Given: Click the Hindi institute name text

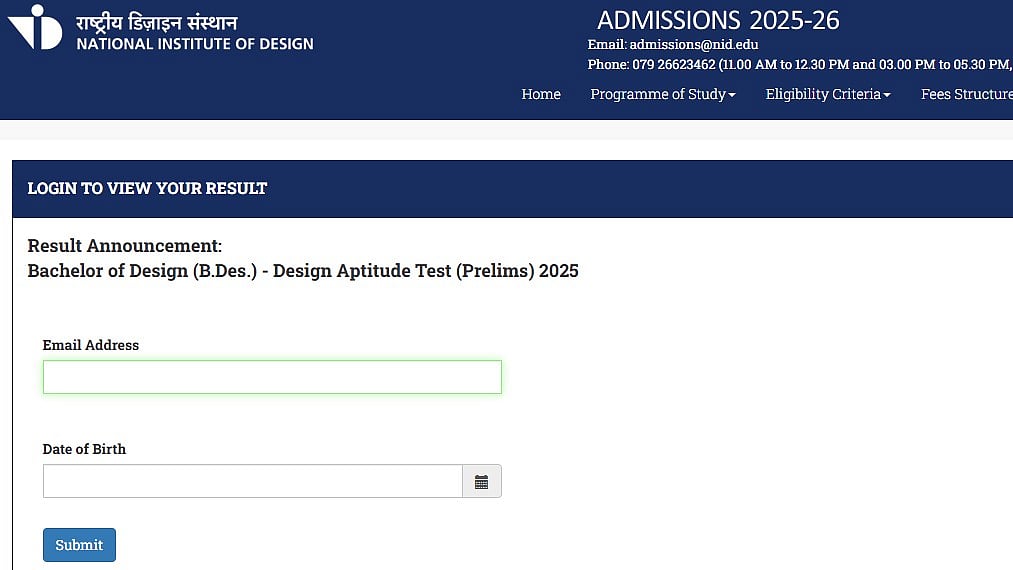Looking at the screenshot, I should click(x=157, y=21).
